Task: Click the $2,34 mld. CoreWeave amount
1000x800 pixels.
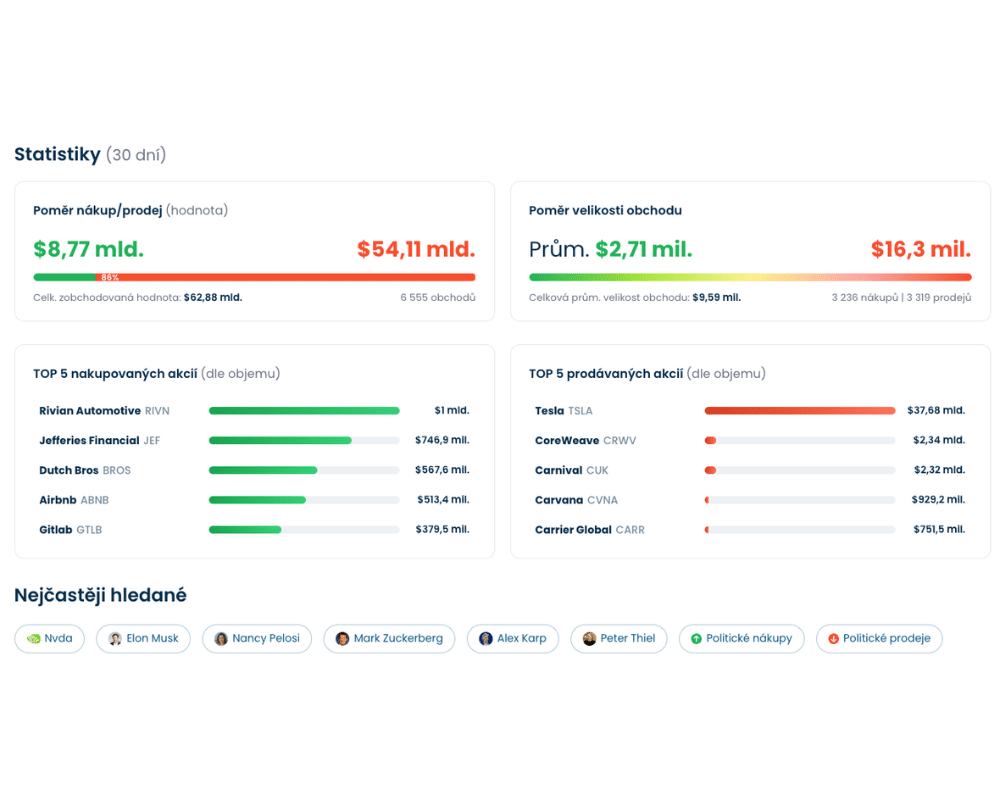Action: [939, 440]
